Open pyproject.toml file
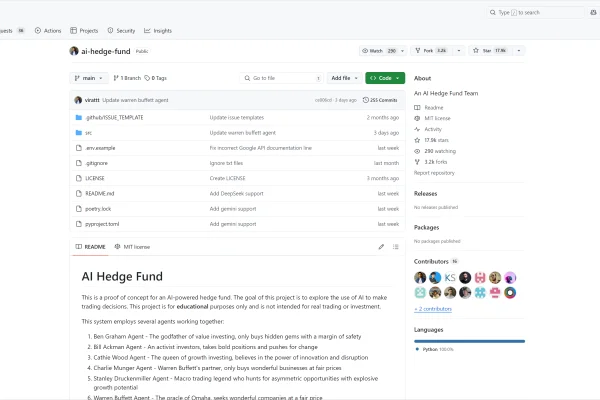 (x=102, y=224)
